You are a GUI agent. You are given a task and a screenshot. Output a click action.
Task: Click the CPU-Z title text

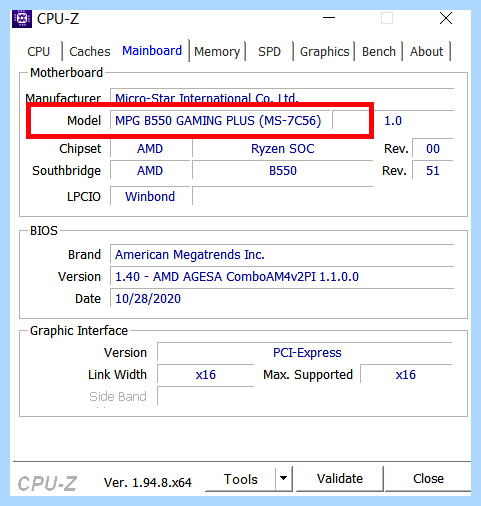[58, 19]
